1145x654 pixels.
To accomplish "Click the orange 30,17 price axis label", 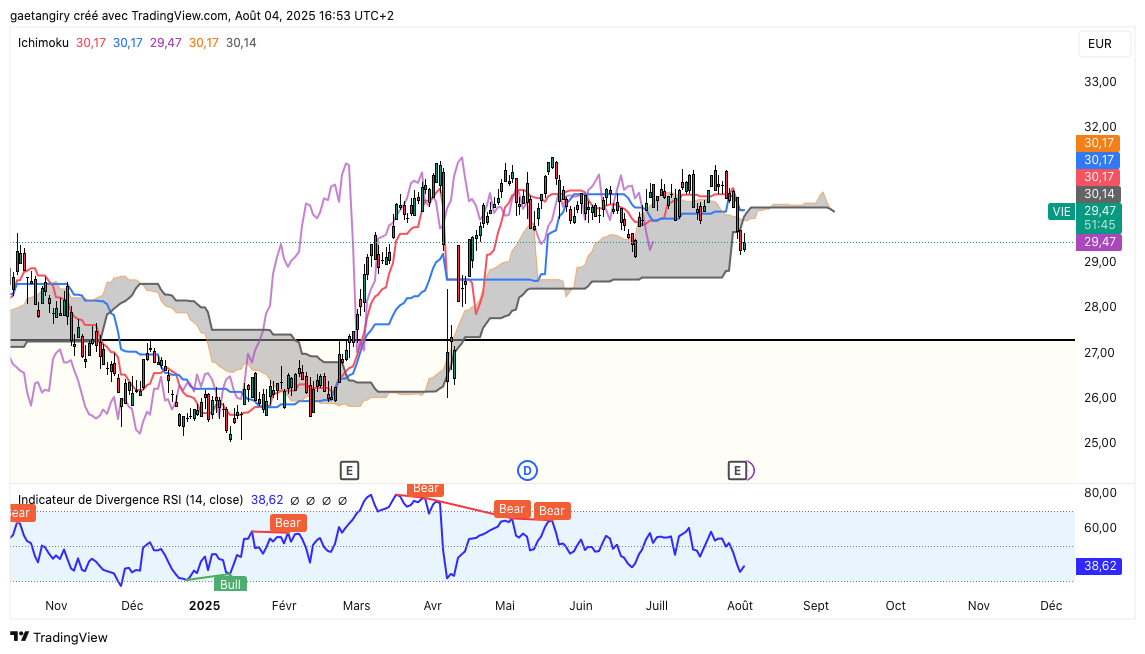I will [1098, 143].
